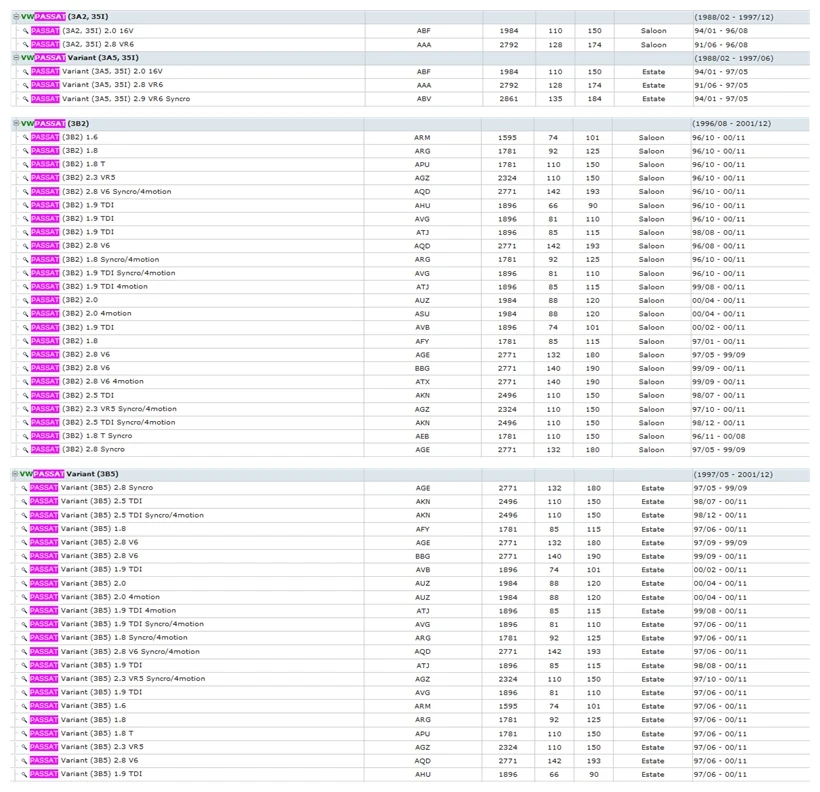Open PASSAT Variant (3B5) 2.3 VR5 Syncro/4motion

117,679
